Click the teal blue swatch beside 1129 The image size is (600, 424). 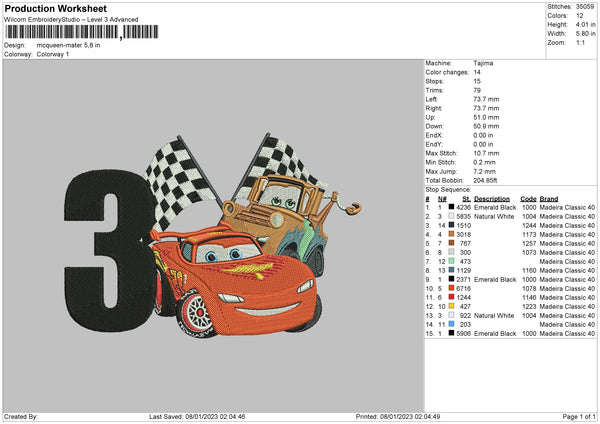click(452, 270)
